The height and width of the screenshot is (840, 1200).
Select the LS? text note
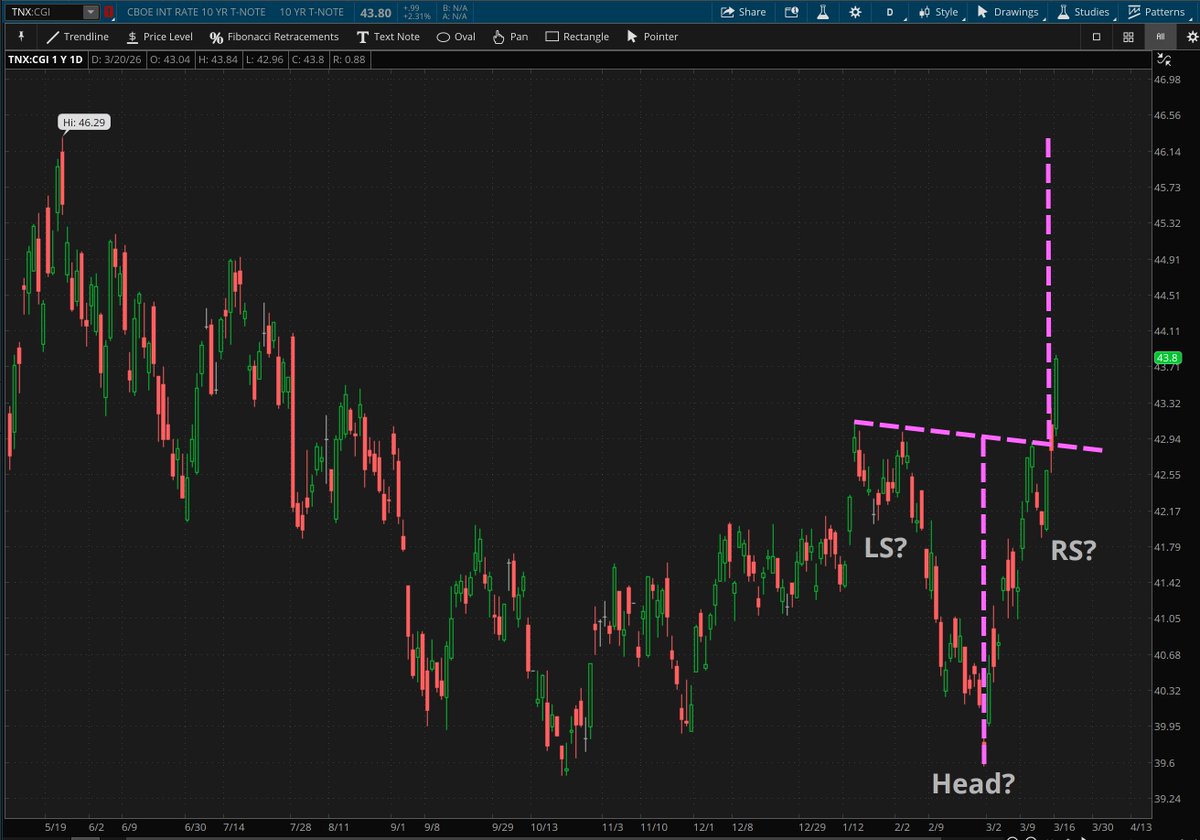point(885,546)
